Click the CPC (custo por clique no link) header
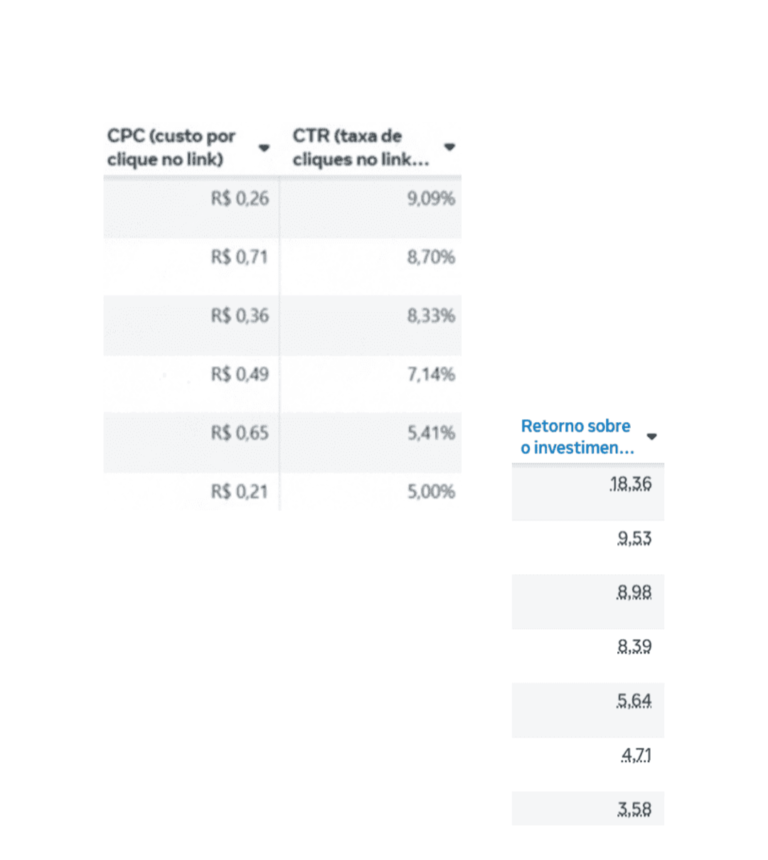The height and width of the screenshot is (860, 768). click(x=171, y=147)
